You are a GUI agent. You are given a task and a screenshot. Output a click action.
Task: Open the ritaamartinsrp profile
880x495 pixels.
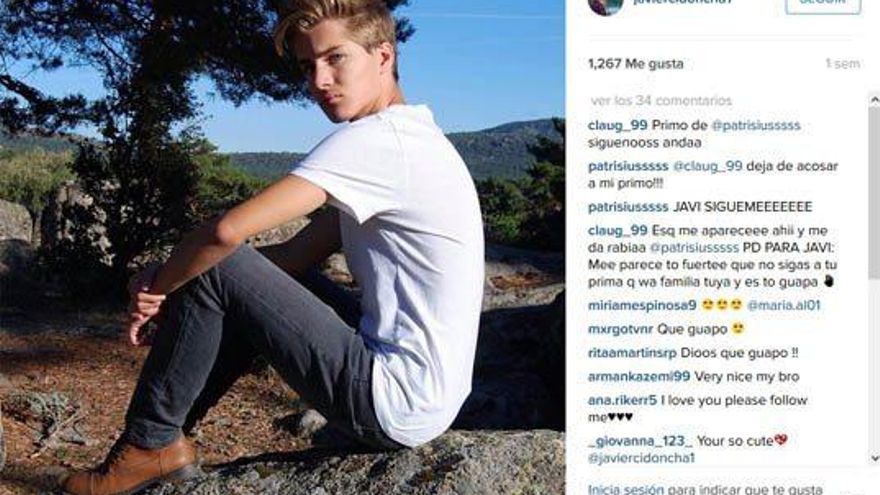pos(632,354)
